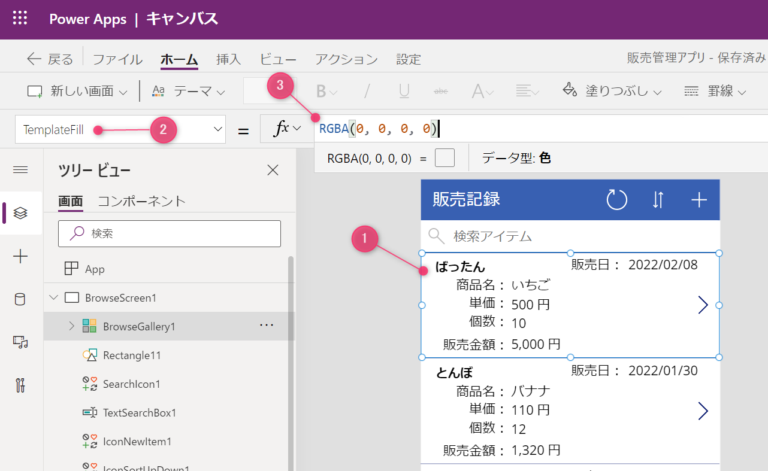Open the font color A dropdown
The image size is (768, 471).
[x=482, y=91]
